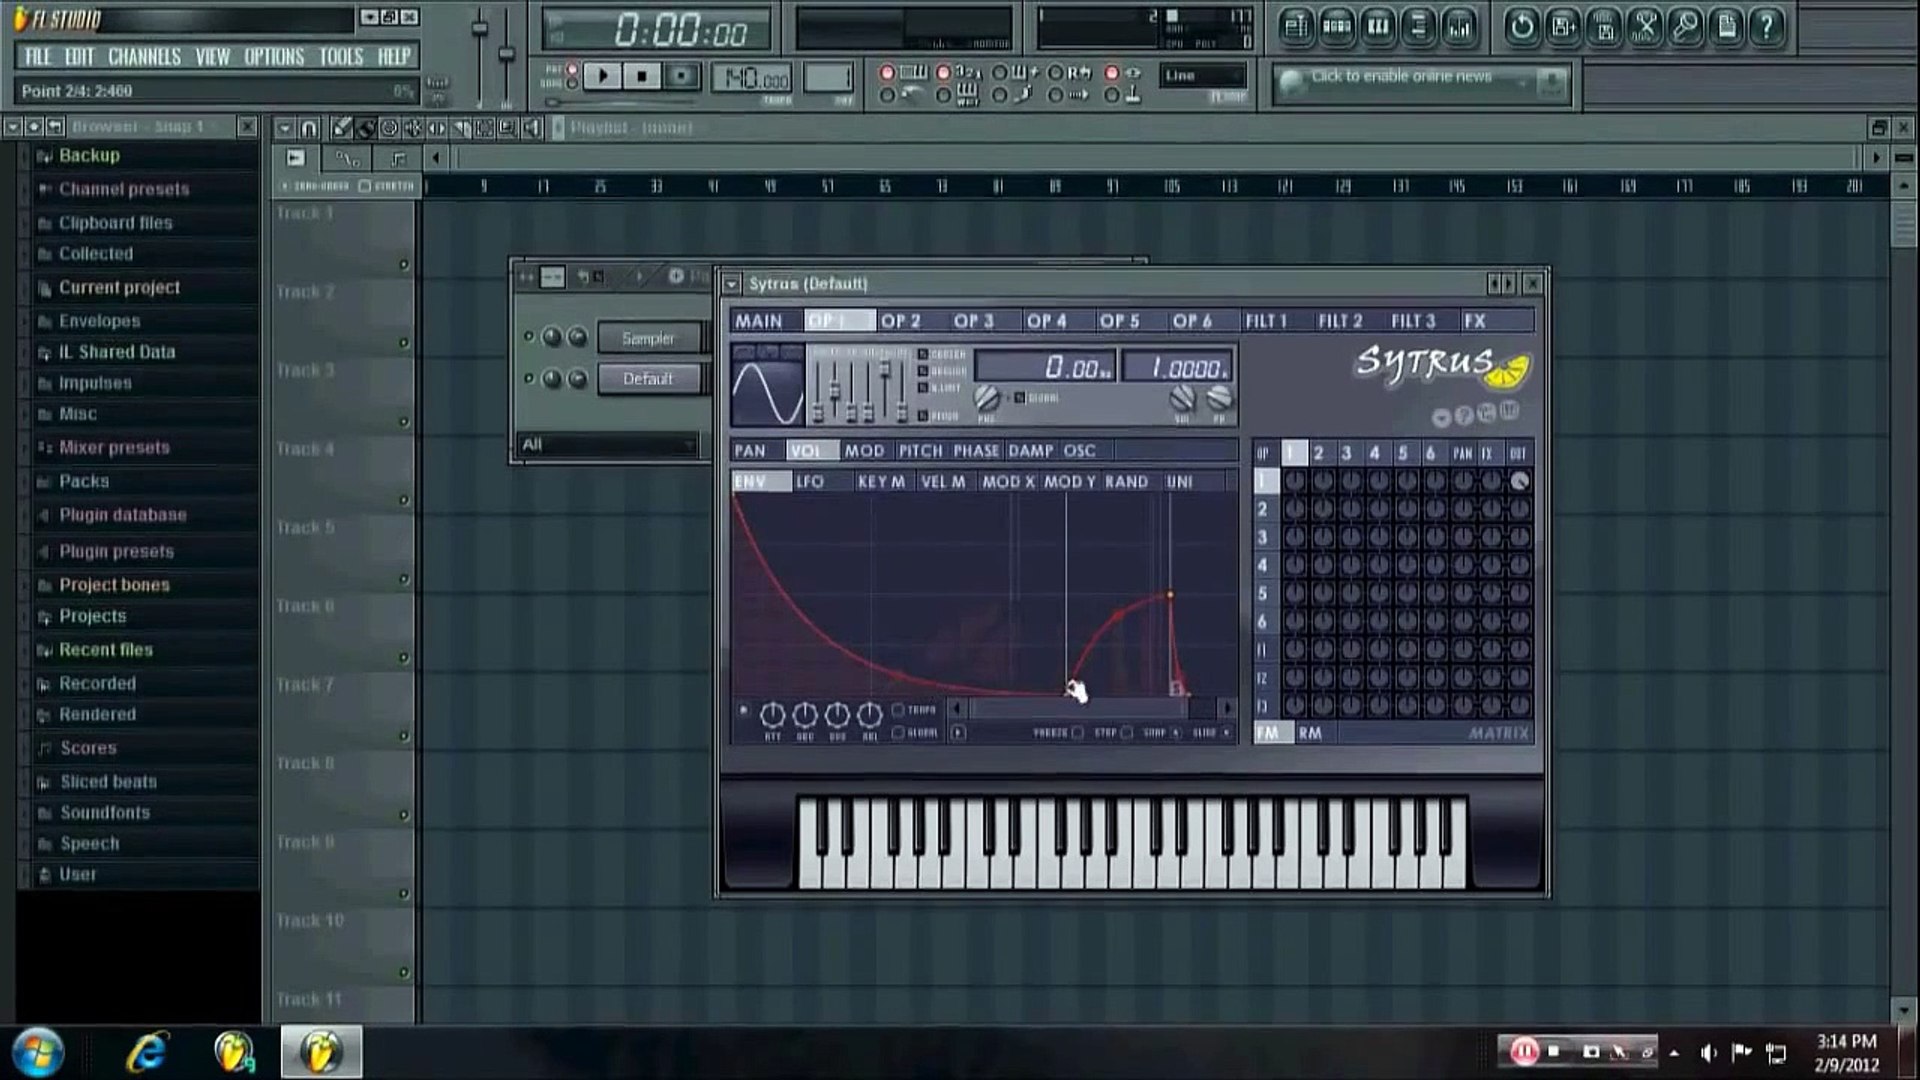This screenshot has height=1080, width=1920.
Task: Open the Windows Start button
Action: click(x=38, y=1053)
